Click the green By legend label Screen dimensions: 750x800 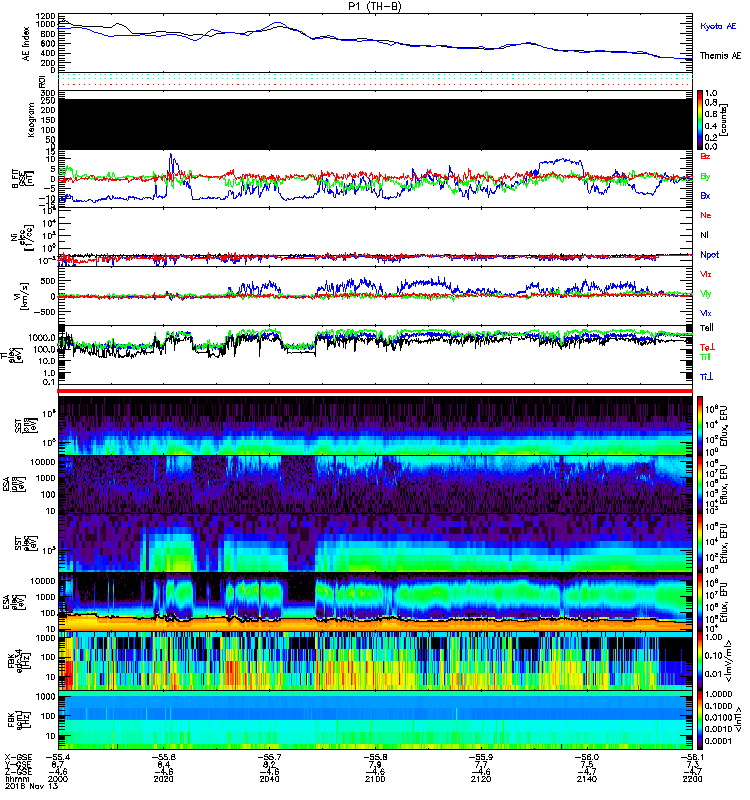[x=705, y=177]
